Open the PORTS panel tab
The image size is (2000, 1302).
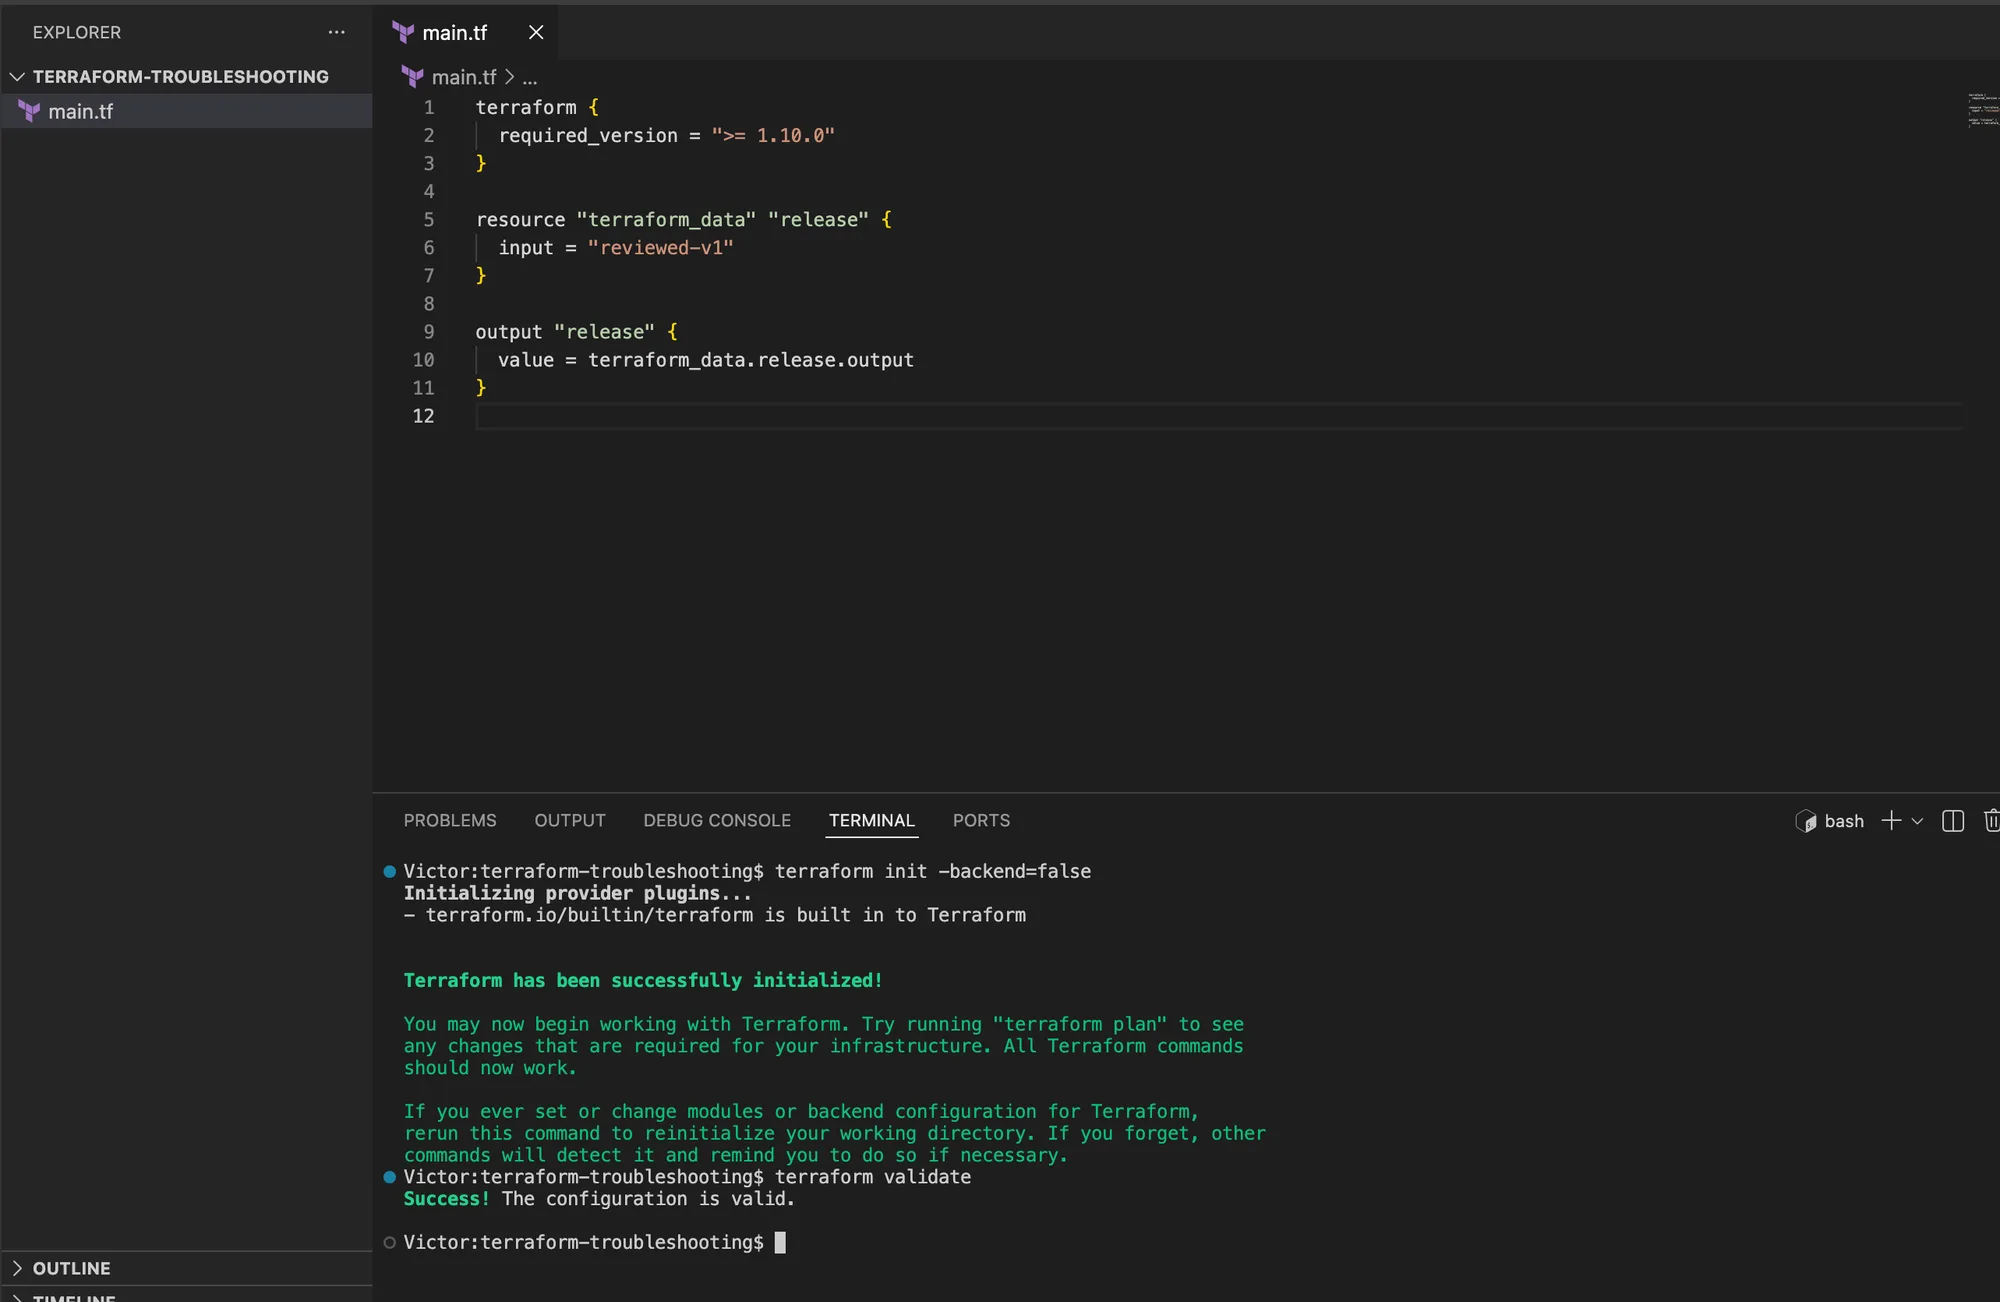point(981,820)
